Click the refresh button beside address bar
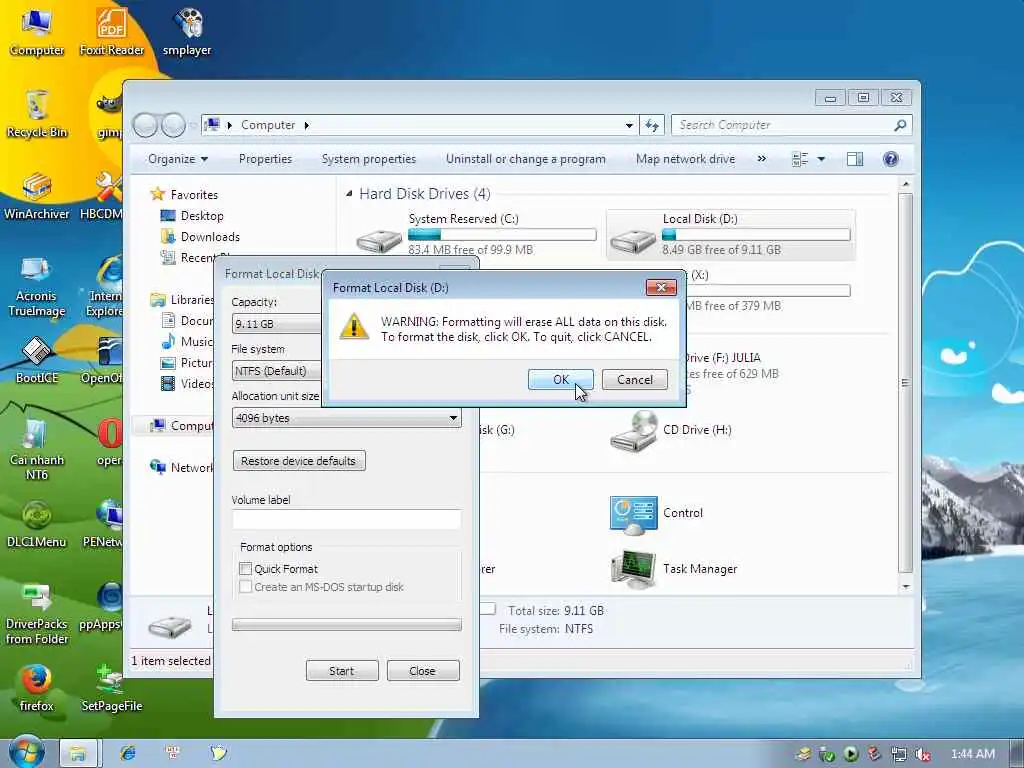The width and height of the screenshot is (1024, 768). (652, 125)
